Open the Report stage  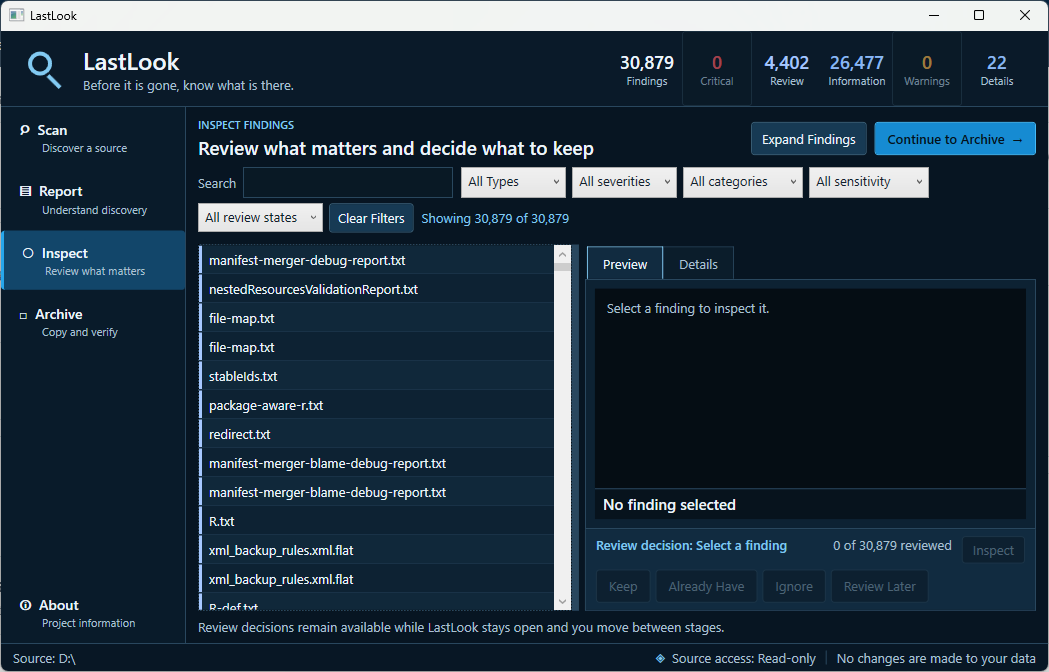[x=93, y=199]
